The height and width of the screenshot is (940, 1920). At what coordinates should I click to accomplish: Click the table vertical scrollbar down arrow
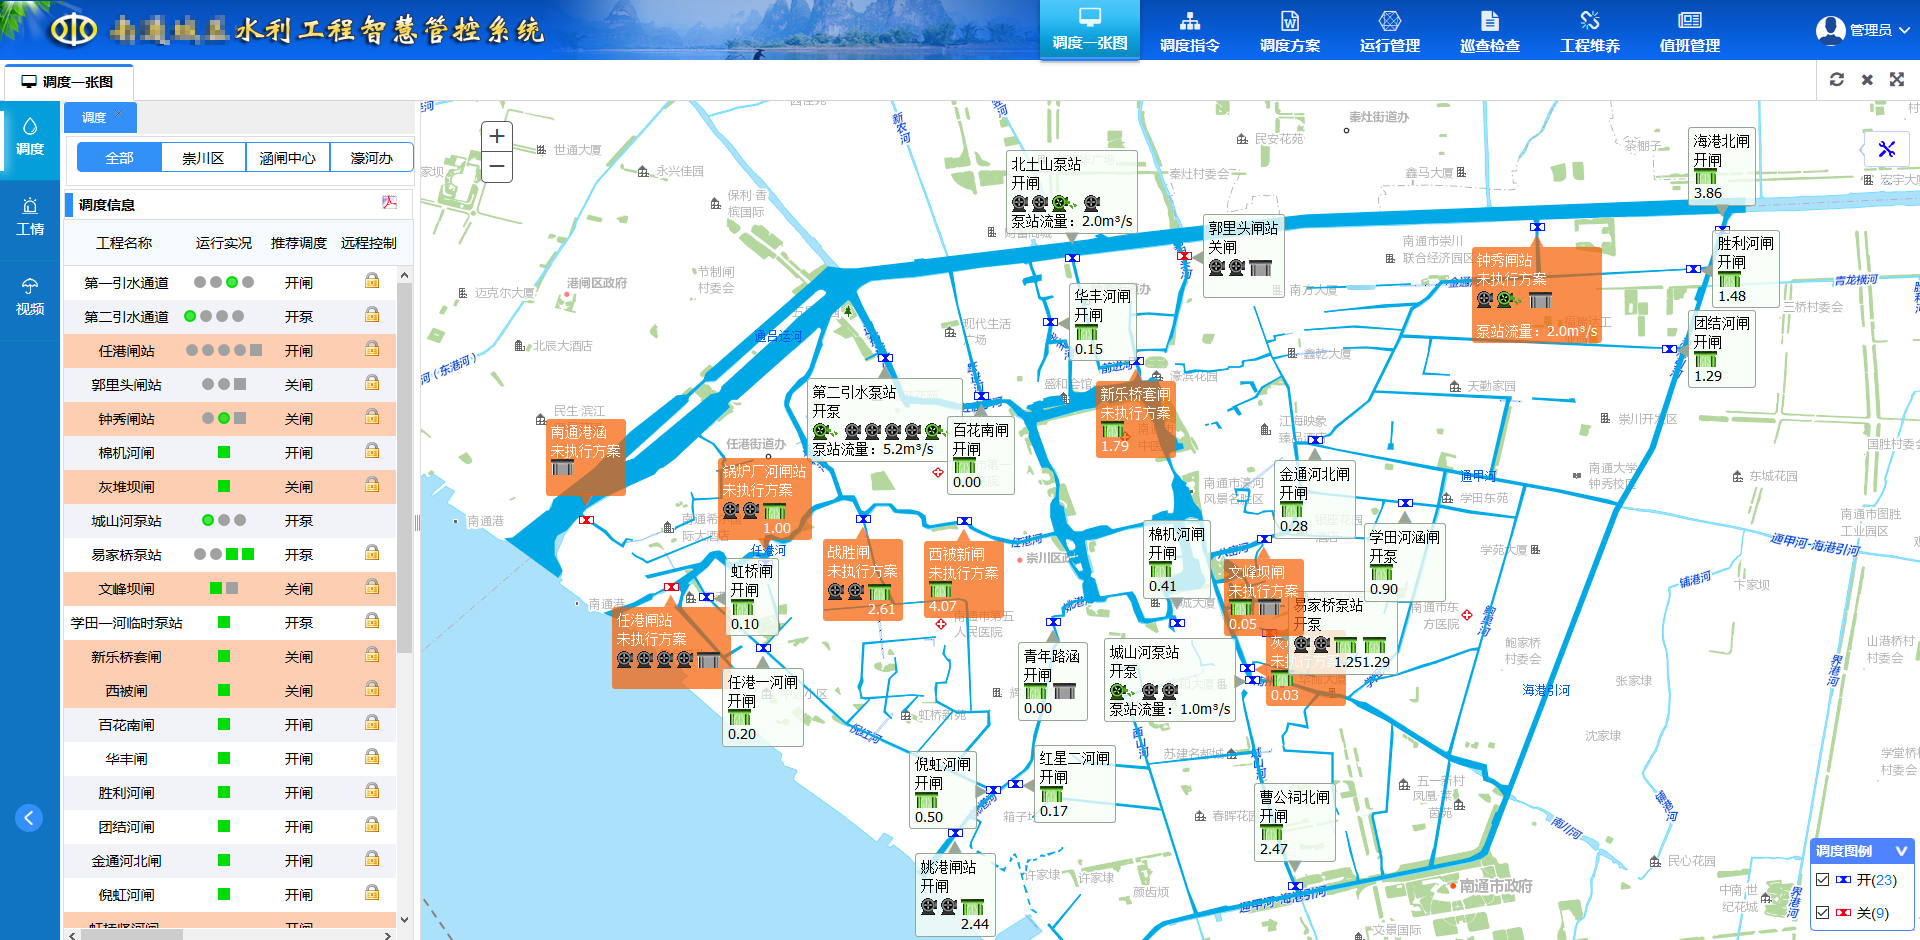tap(404, 919)
